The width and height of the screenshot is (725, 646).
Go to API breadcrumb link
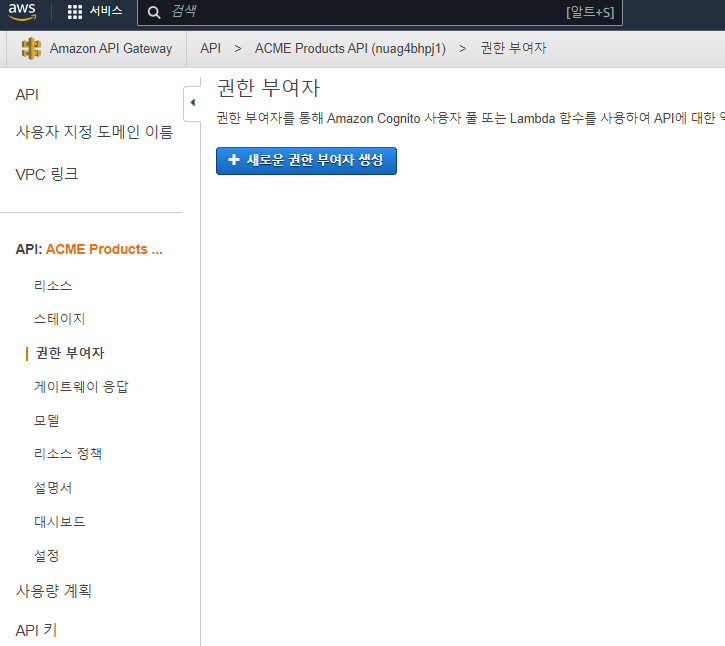[x=210, y=48]
